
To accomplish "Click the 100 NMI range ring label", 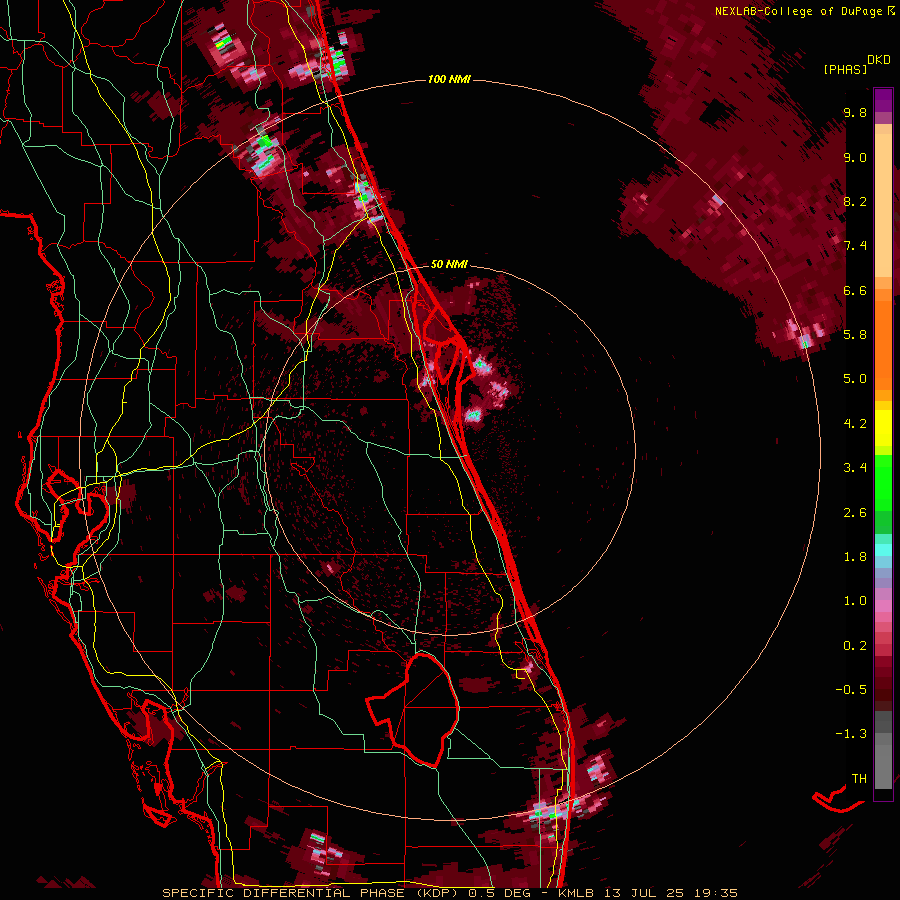I will coord(449,79).
